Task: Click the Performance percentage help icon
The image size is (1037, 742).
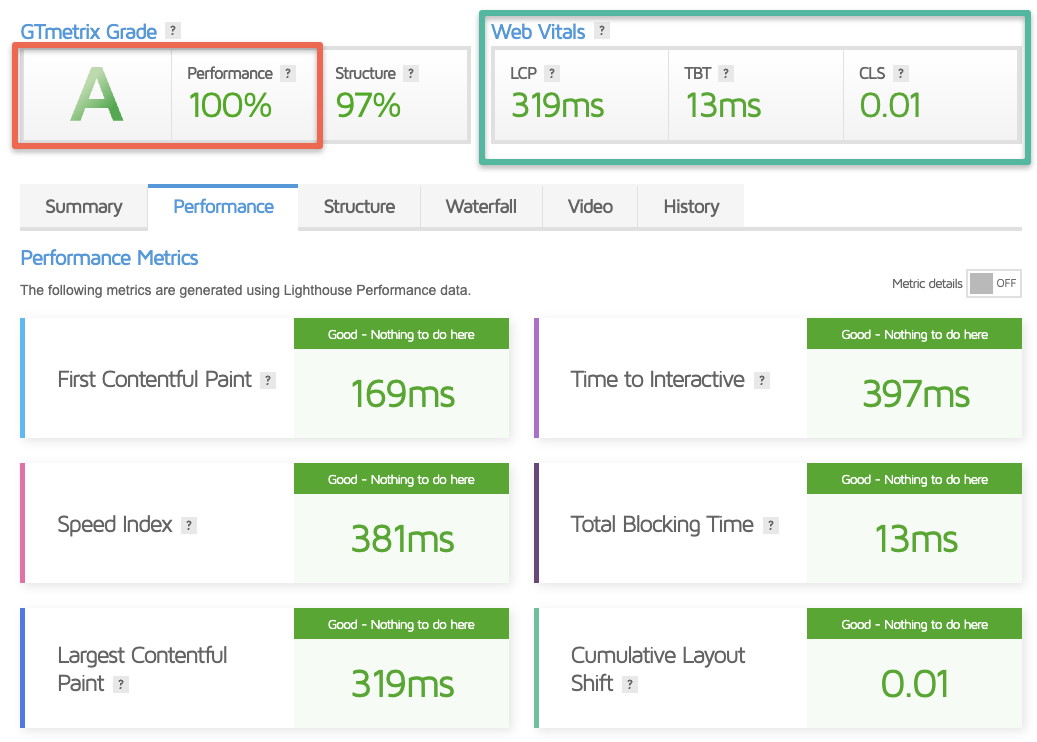Action: tap(290, 72)
